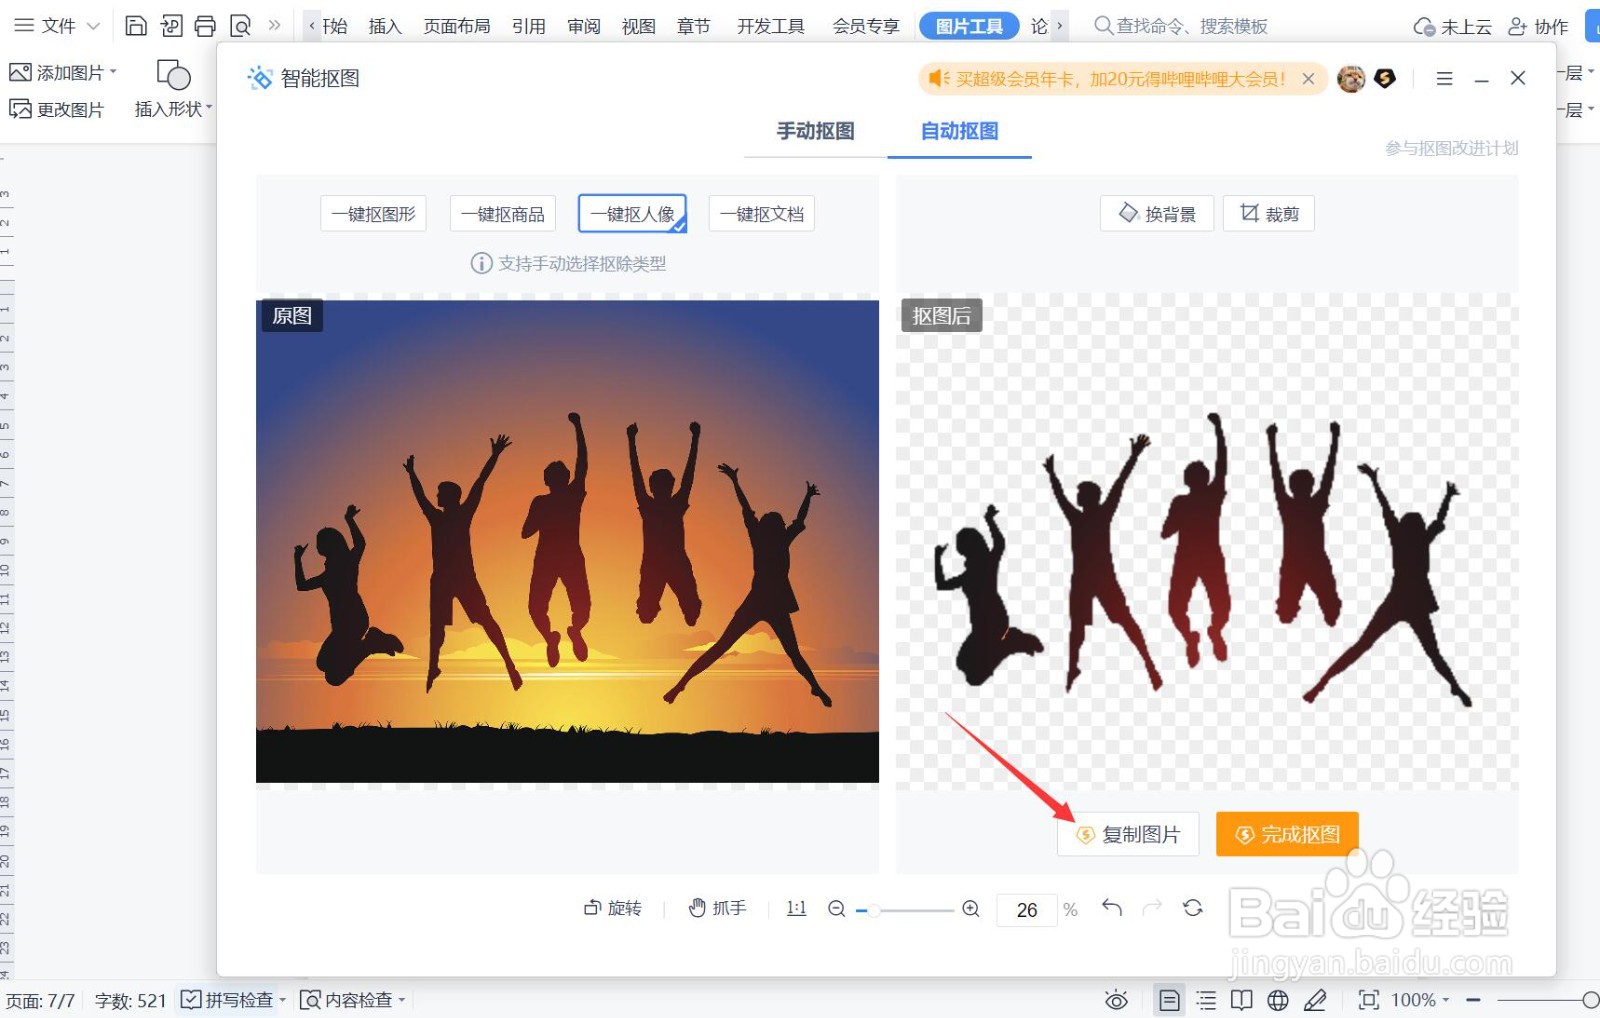Viewport: 1600px width, 1018px height.
Task: Toggle the eye protection mode icon
Action: (x=1115, y=999)
